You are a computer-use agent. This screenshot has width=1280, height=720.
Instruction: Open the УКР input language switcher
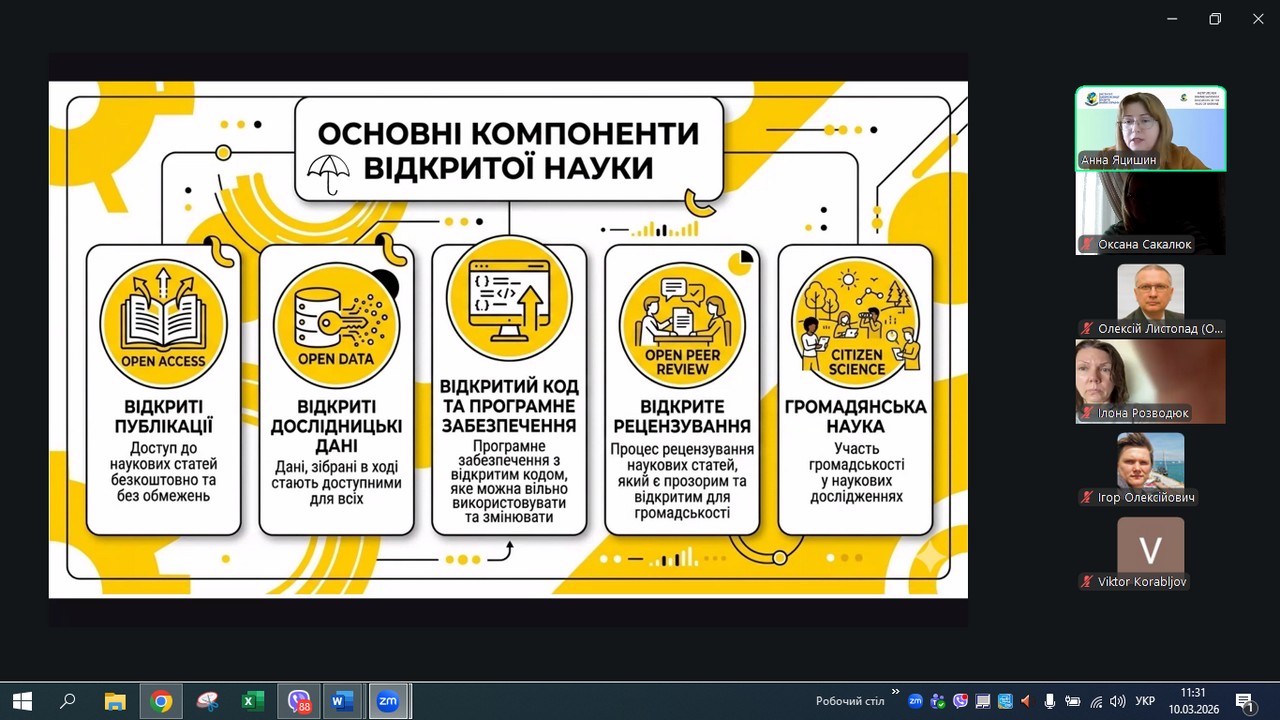[1146, 701]
